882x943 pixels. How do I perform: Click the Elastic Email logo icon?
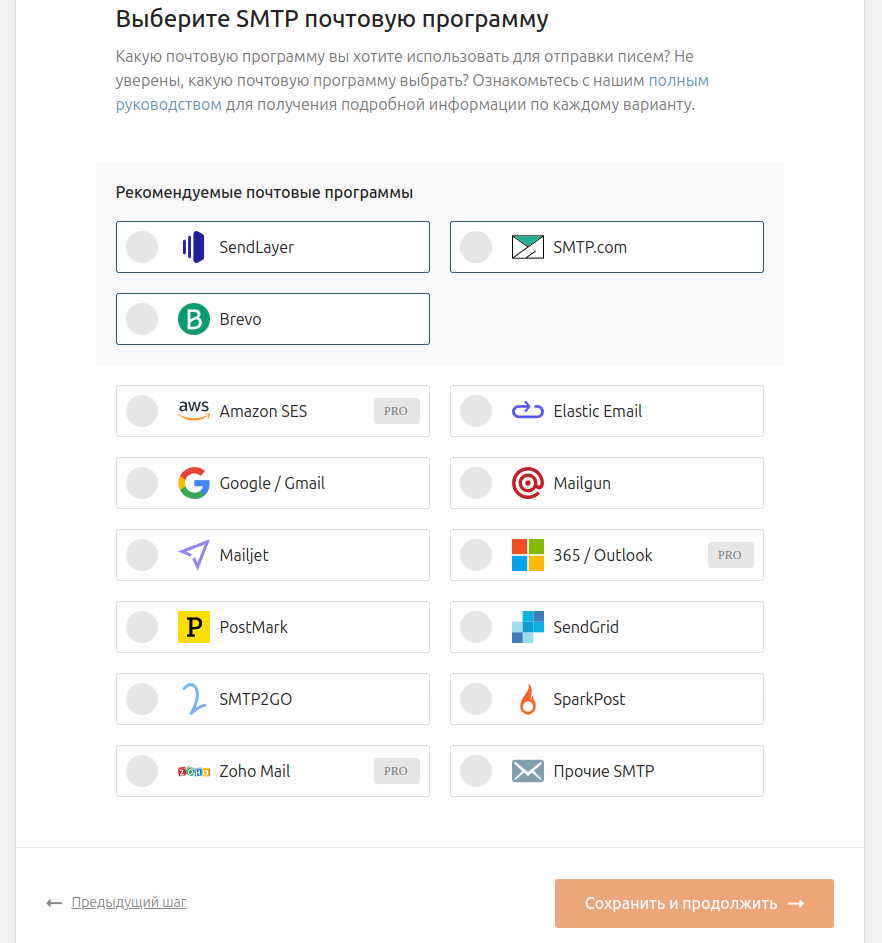[x=527, y=411]
